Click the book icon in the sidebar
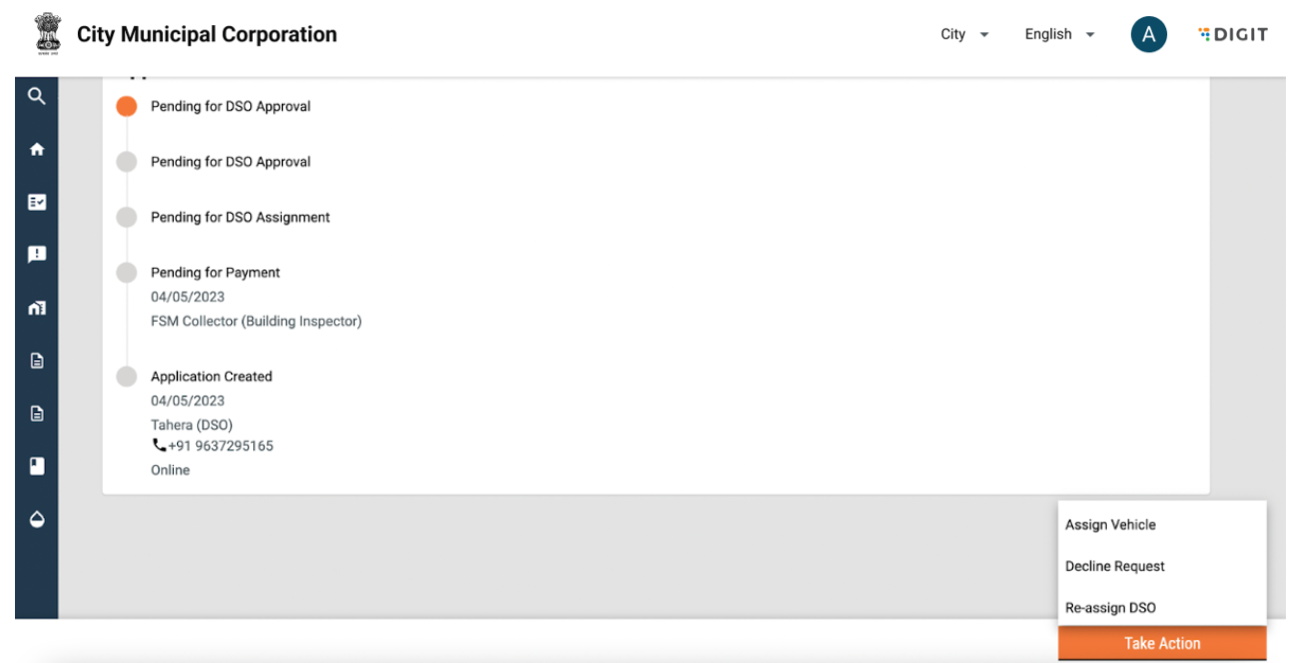 point(37,466)
